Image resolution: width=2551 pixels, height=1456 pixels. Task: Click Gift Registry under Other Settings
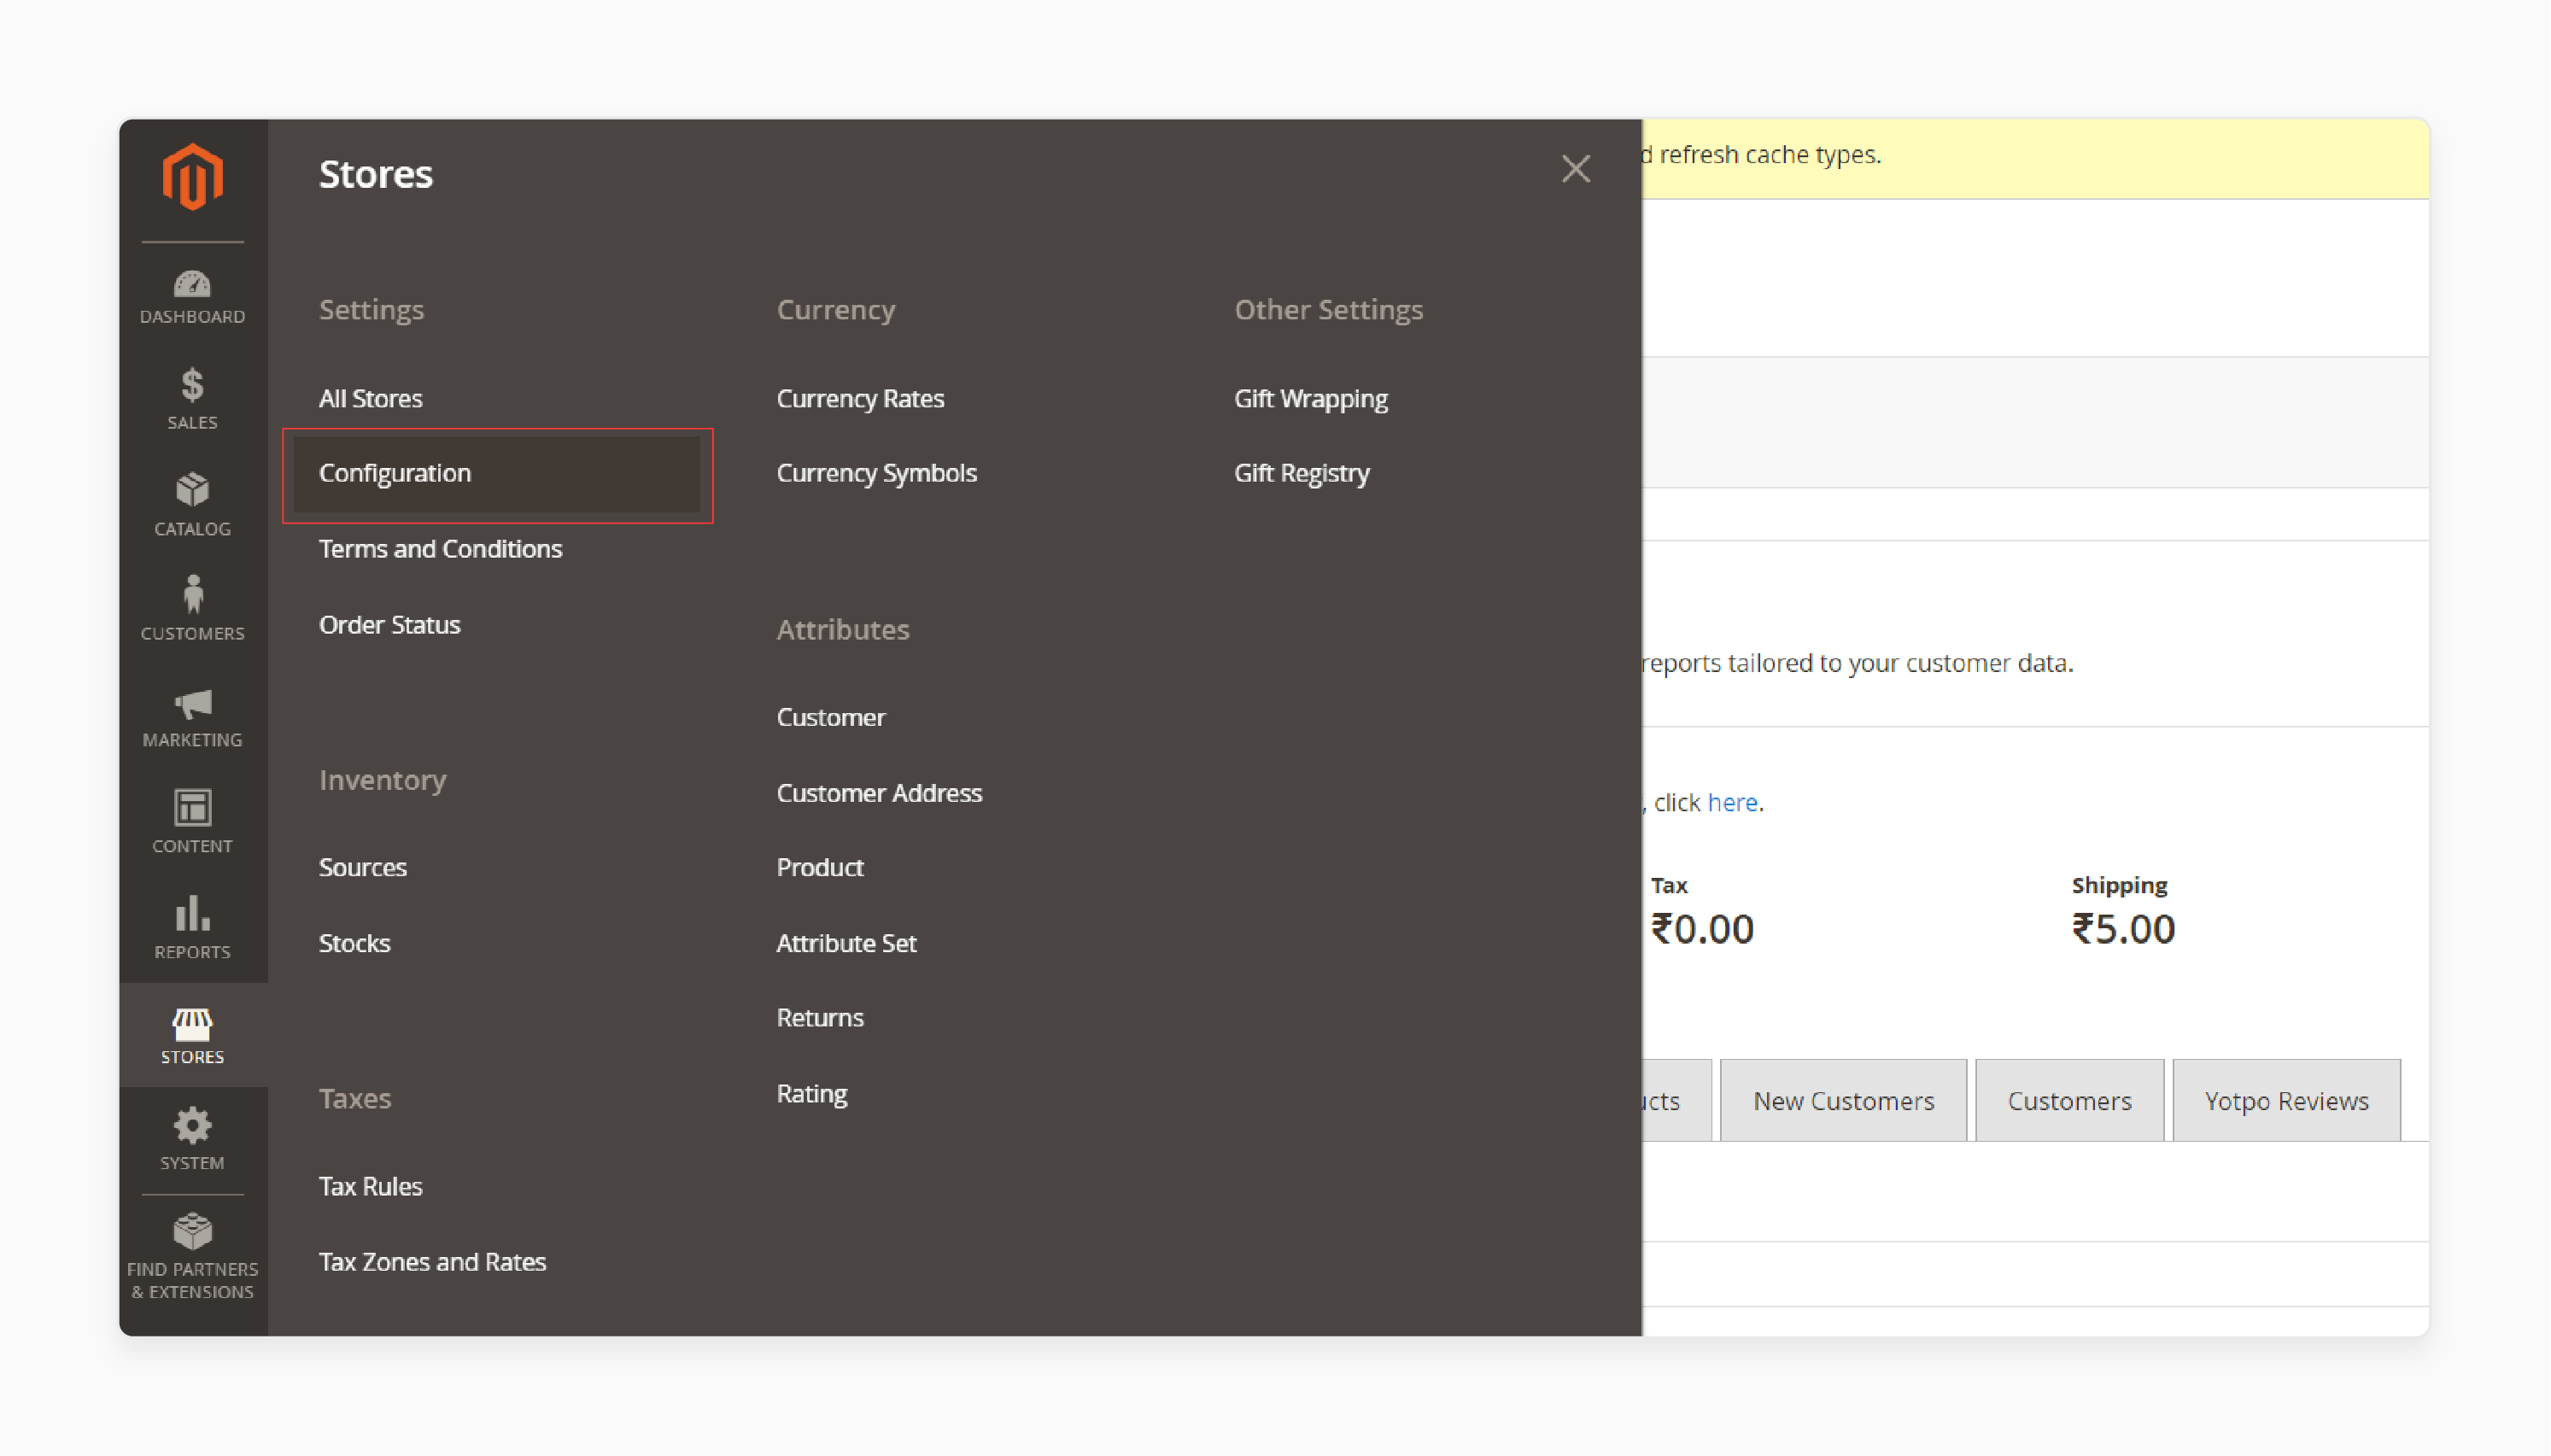pyautogui.click(x=1303, y=473)
